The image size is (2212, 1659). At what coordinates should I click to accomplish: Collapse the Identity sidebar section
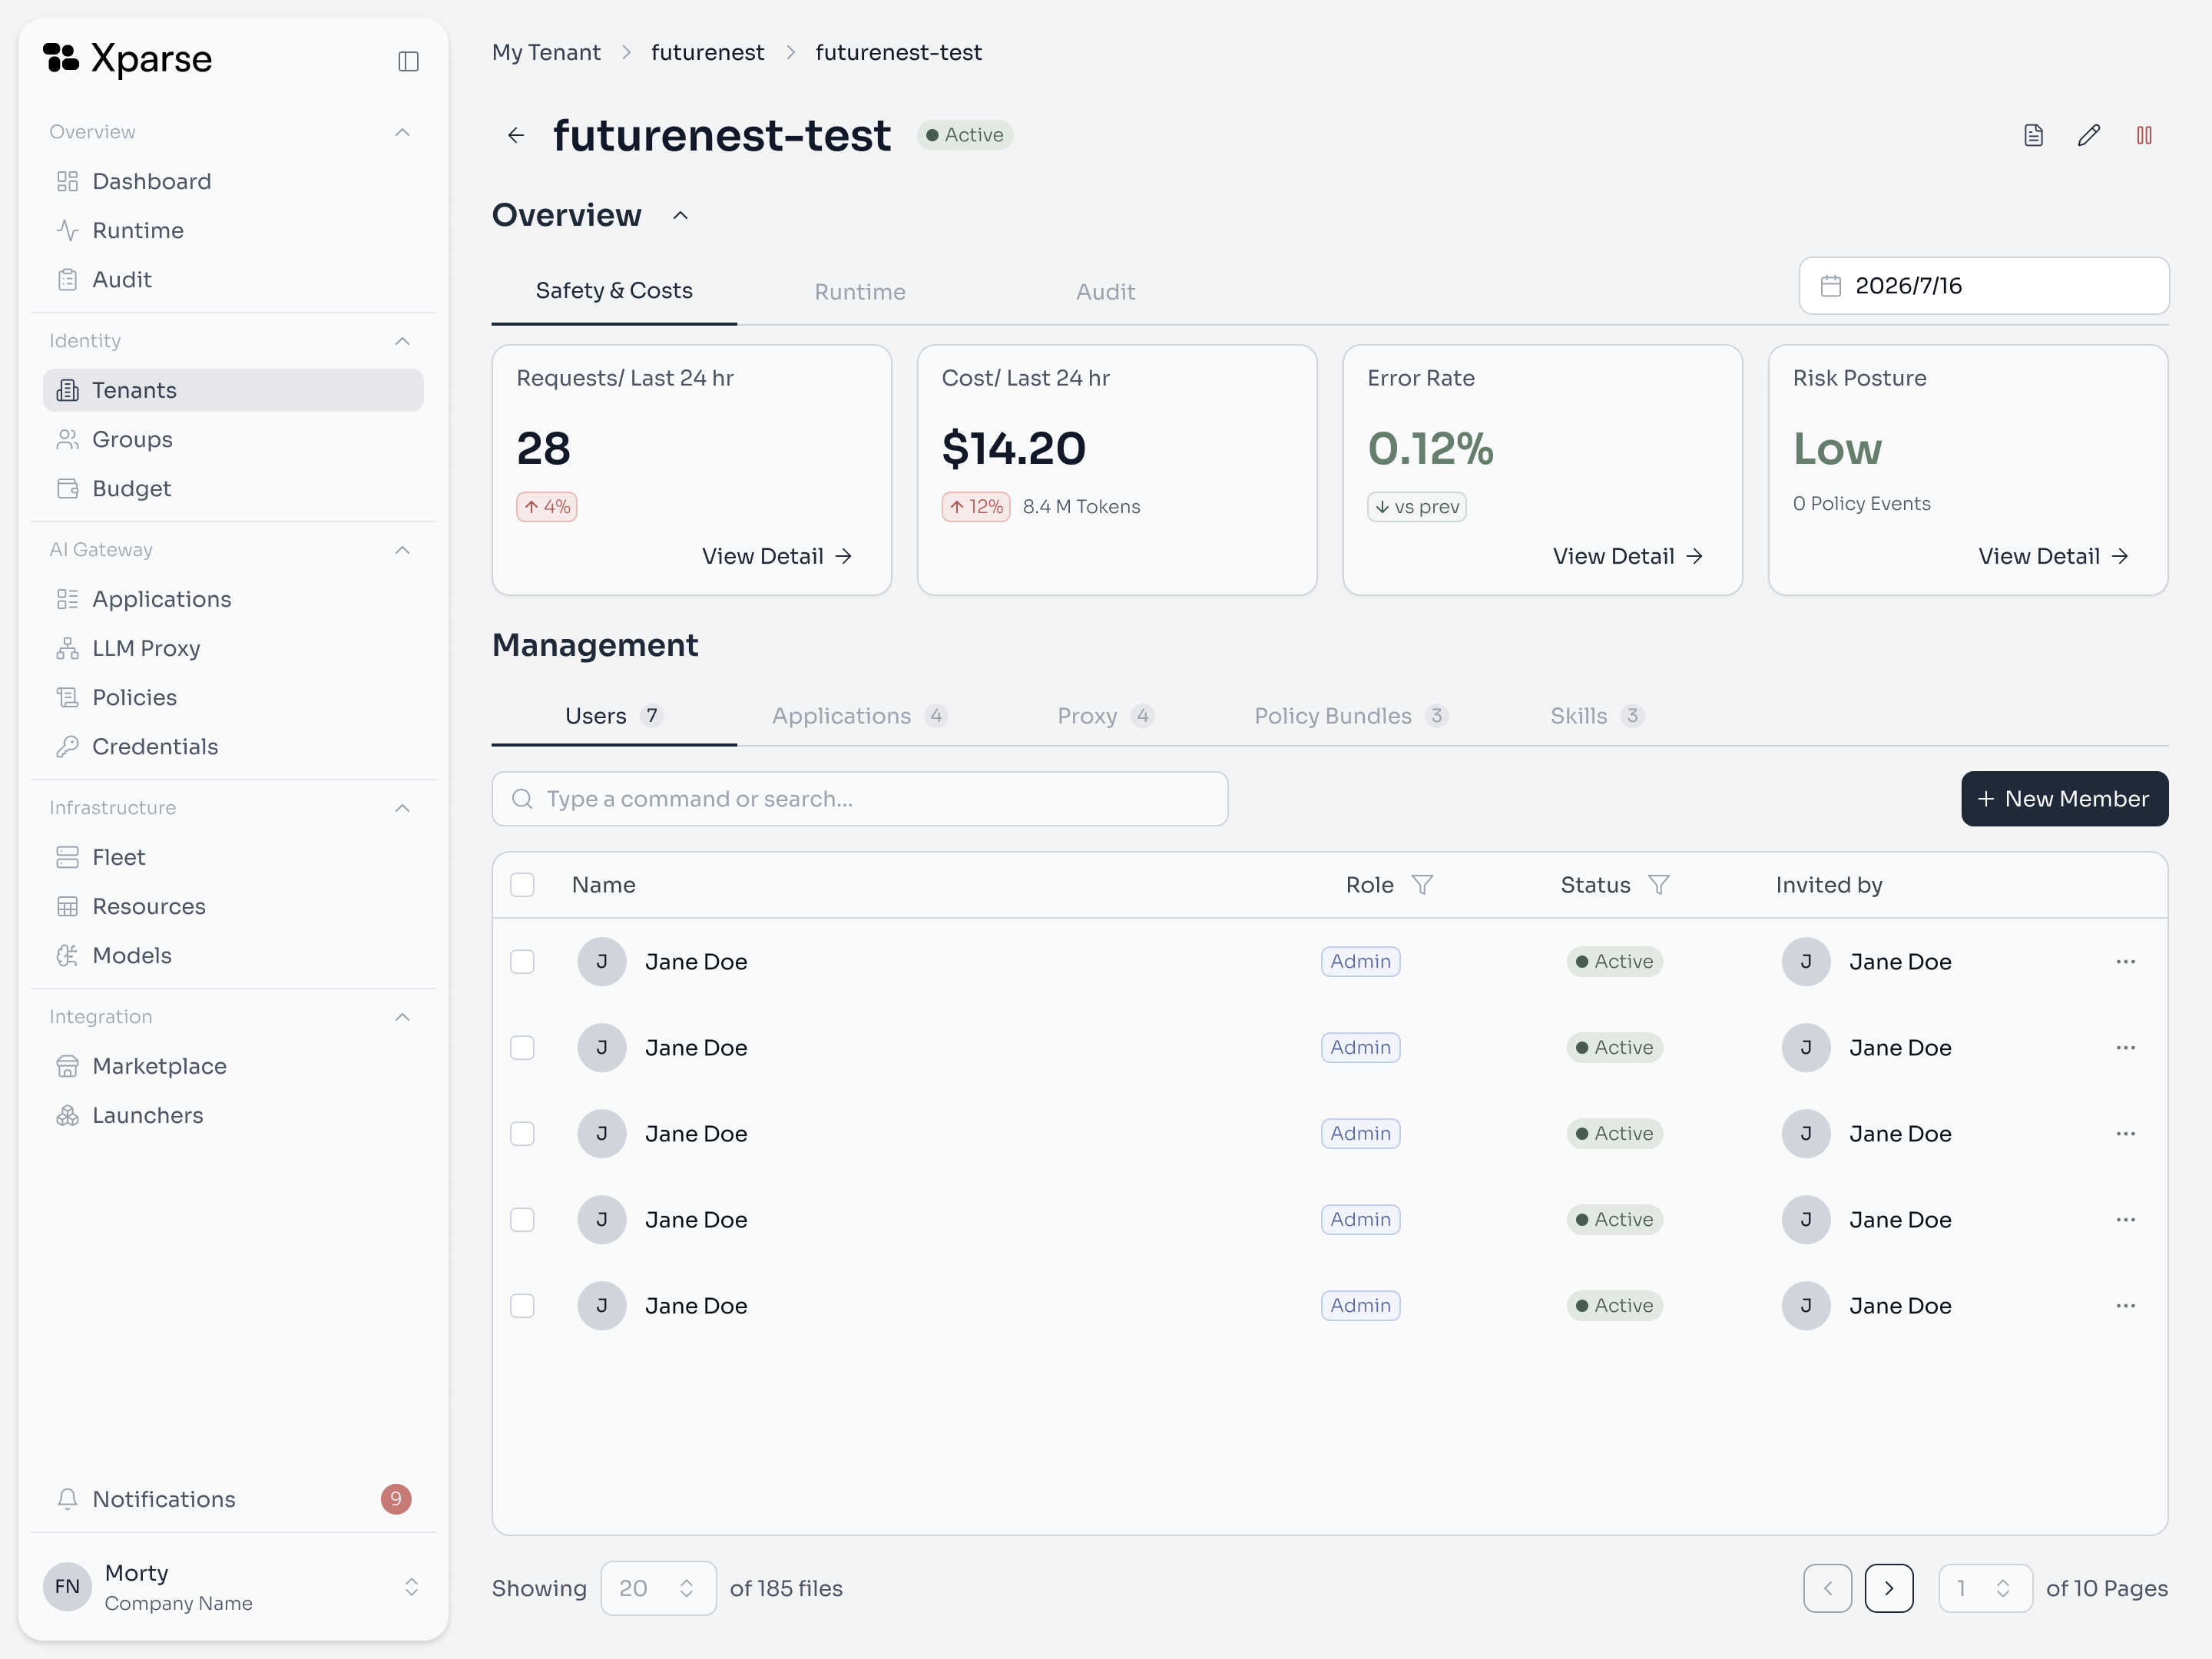402,341
